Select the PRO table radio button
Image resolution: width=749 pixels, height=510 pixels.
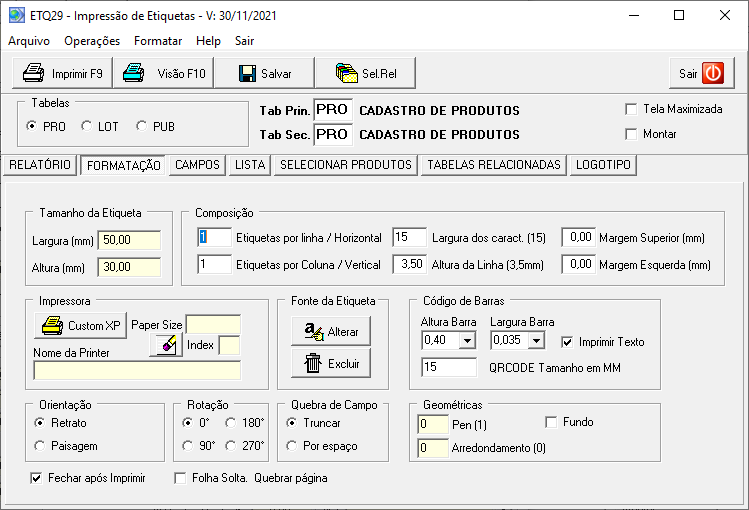[x=32, y=126]
